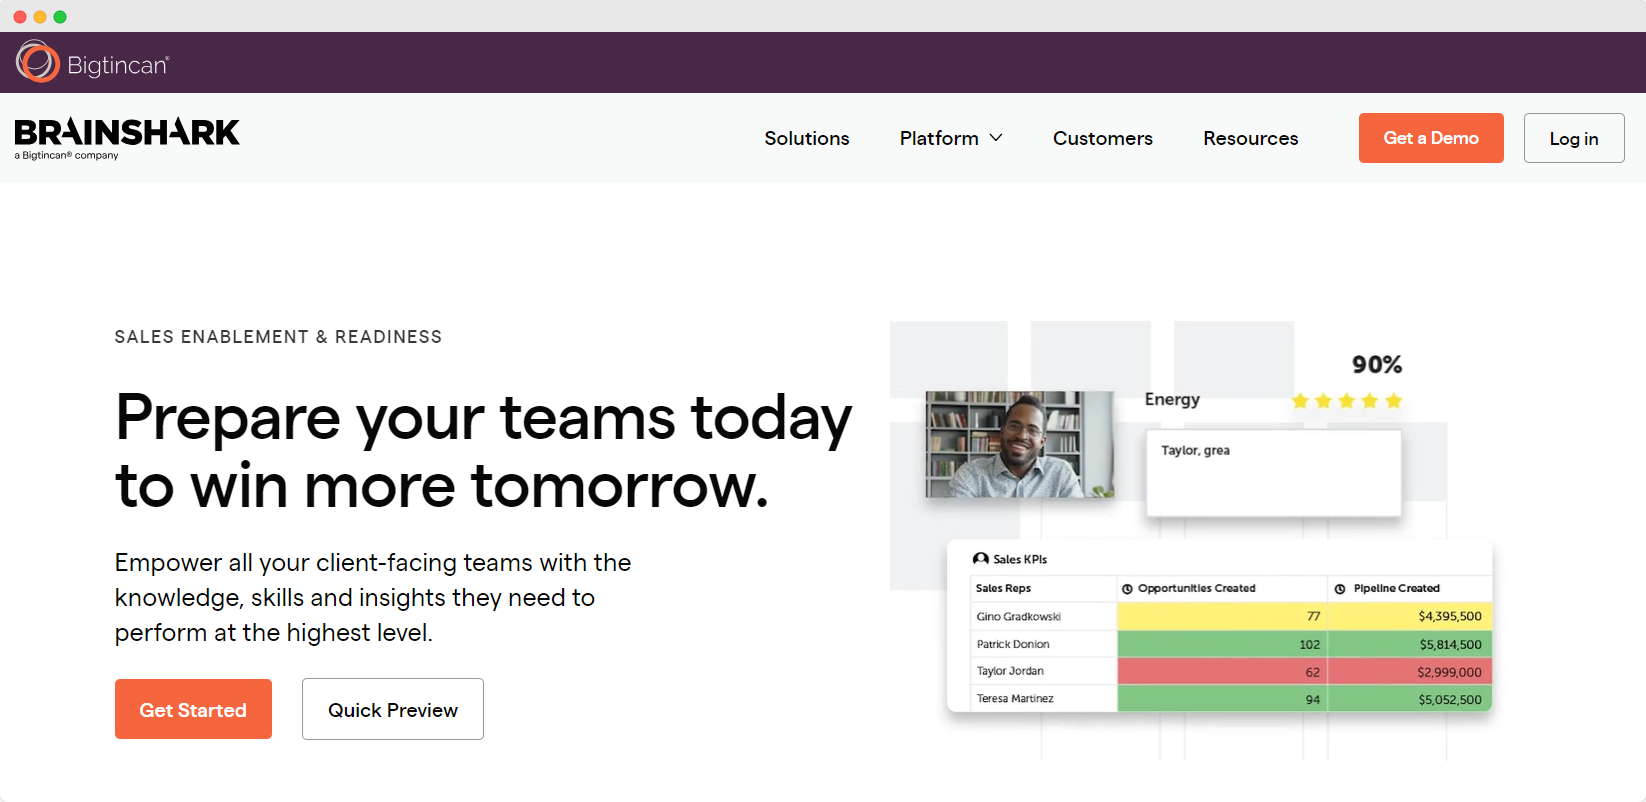Click the Sales KPIs person icon
1646x802 pixels.
click(x=981, y=559)
